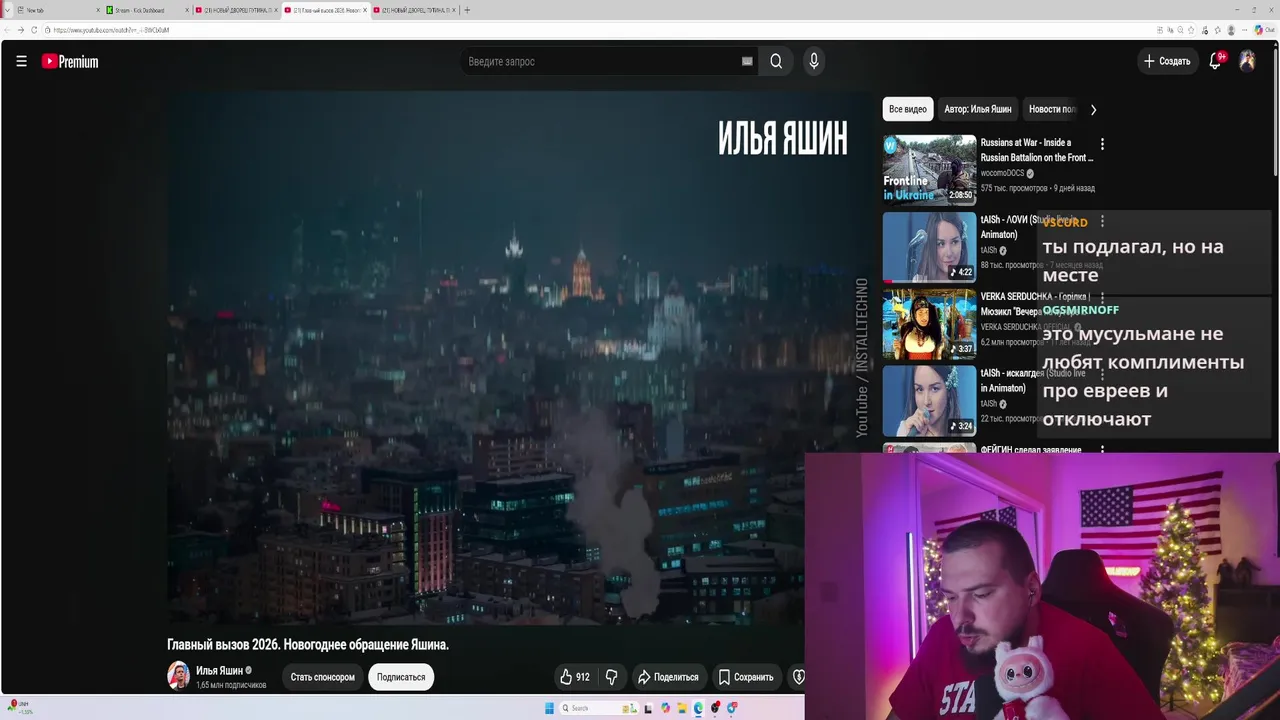Click the browser address bar URL
Image resolution: width=1280 pixels, height=720 pixels.
[112, 30]
